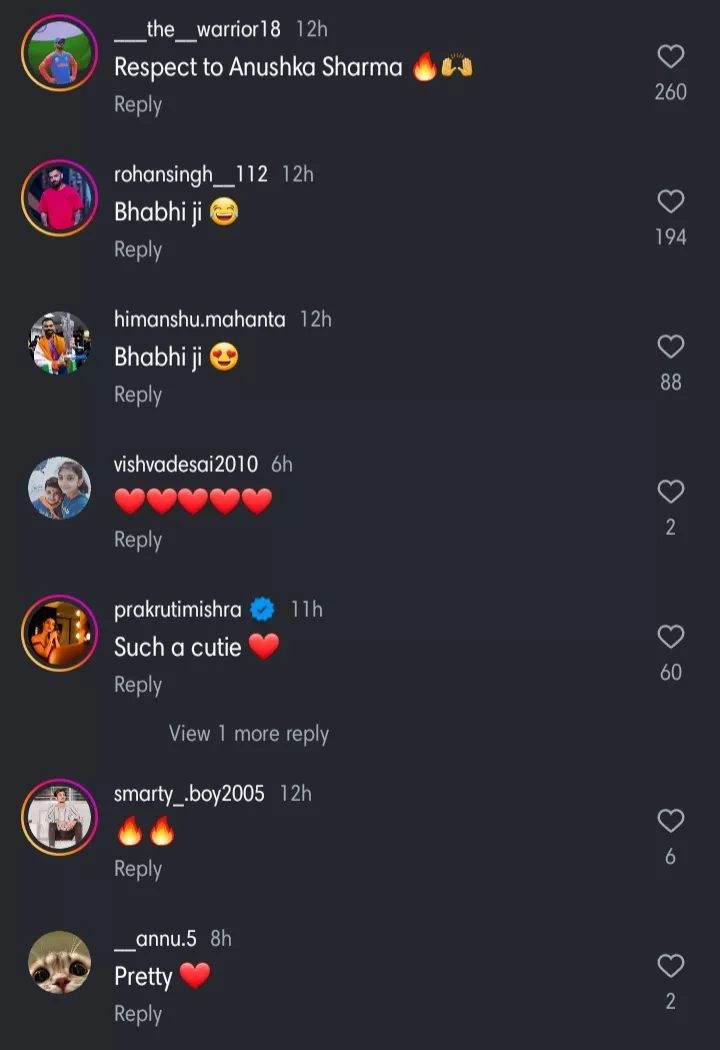The image size is (720, 1050).
Task: Reply to __annu.5's 'Pretty' comment
Action: coord(138,1014)
